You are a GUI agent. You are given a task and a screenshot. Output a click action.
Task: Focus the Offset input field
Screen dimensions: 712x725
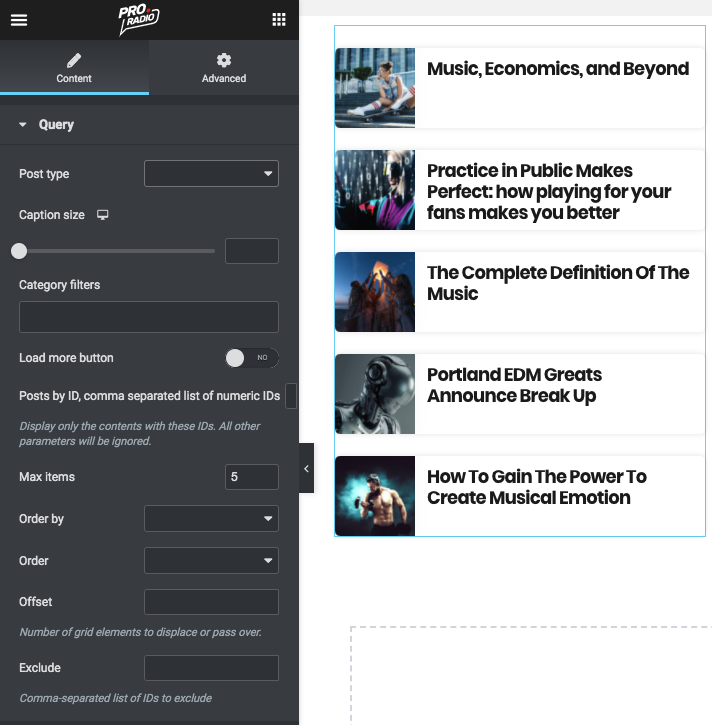(211, 602)
